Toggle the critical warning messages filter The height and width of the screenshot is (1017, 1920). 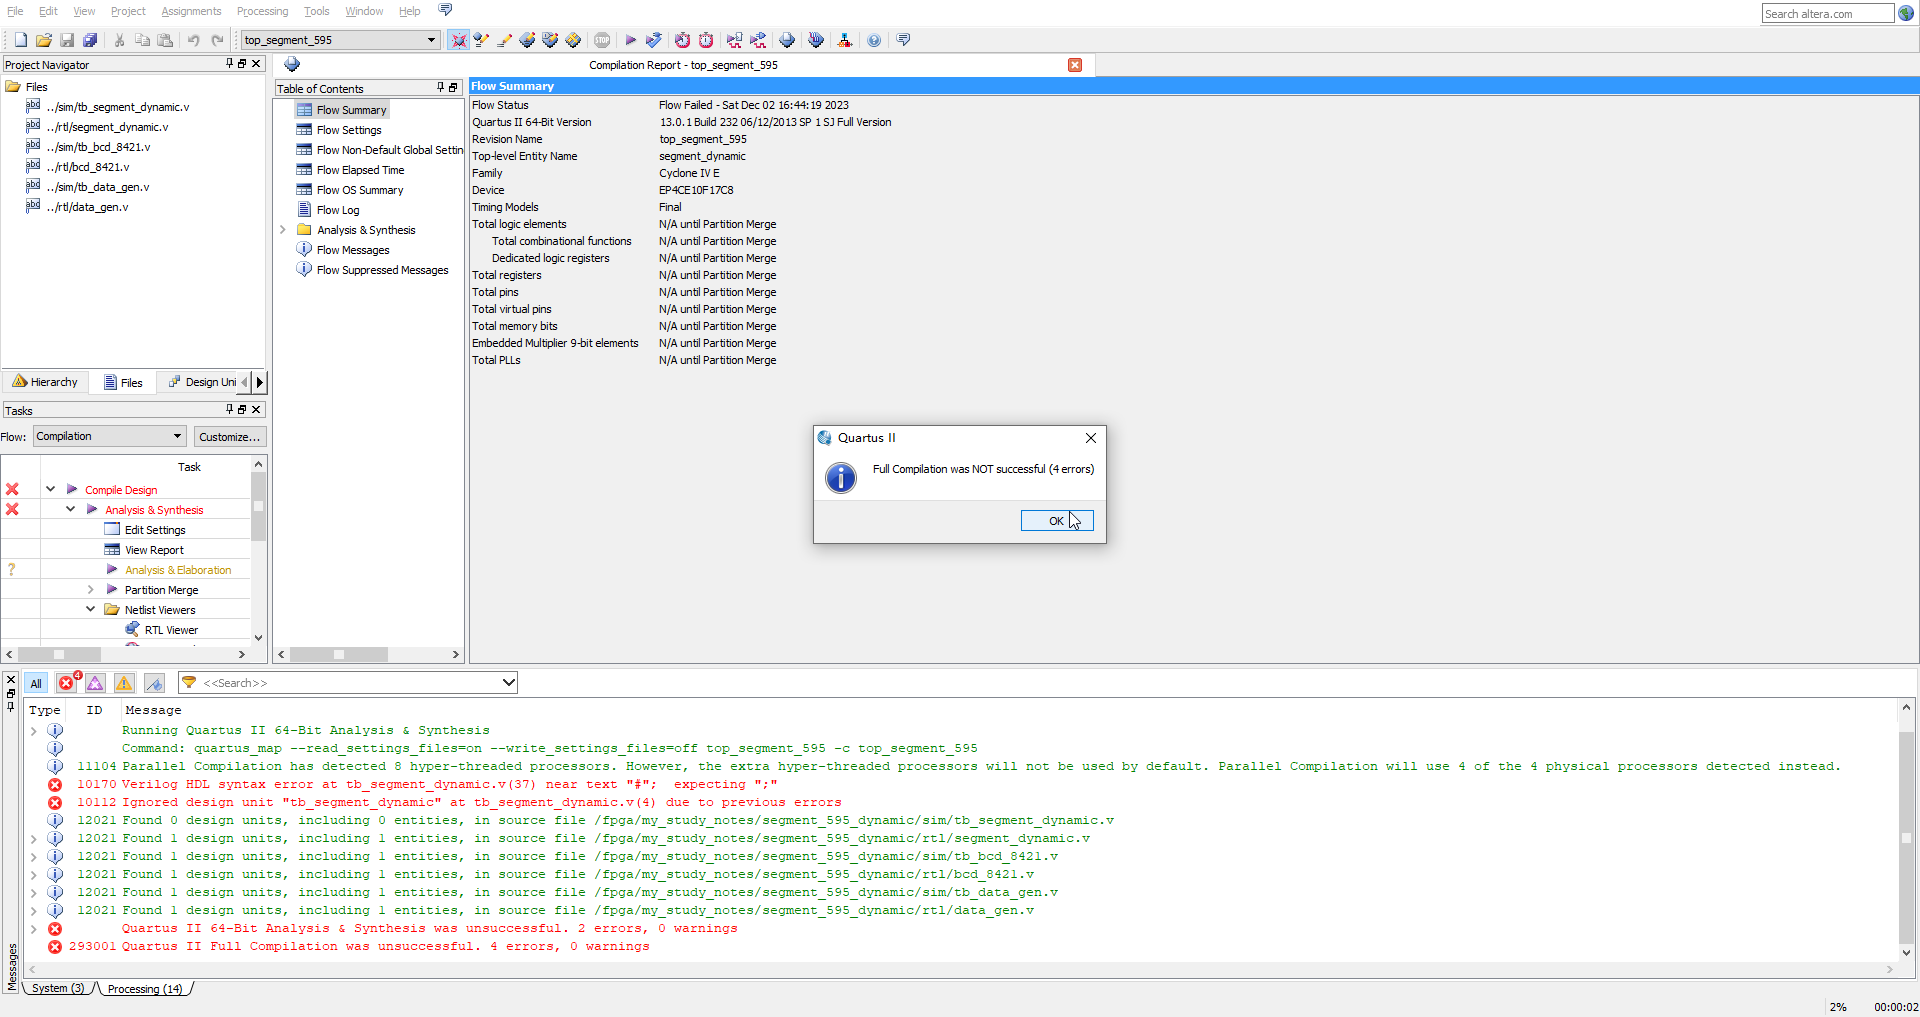(95, 683)
